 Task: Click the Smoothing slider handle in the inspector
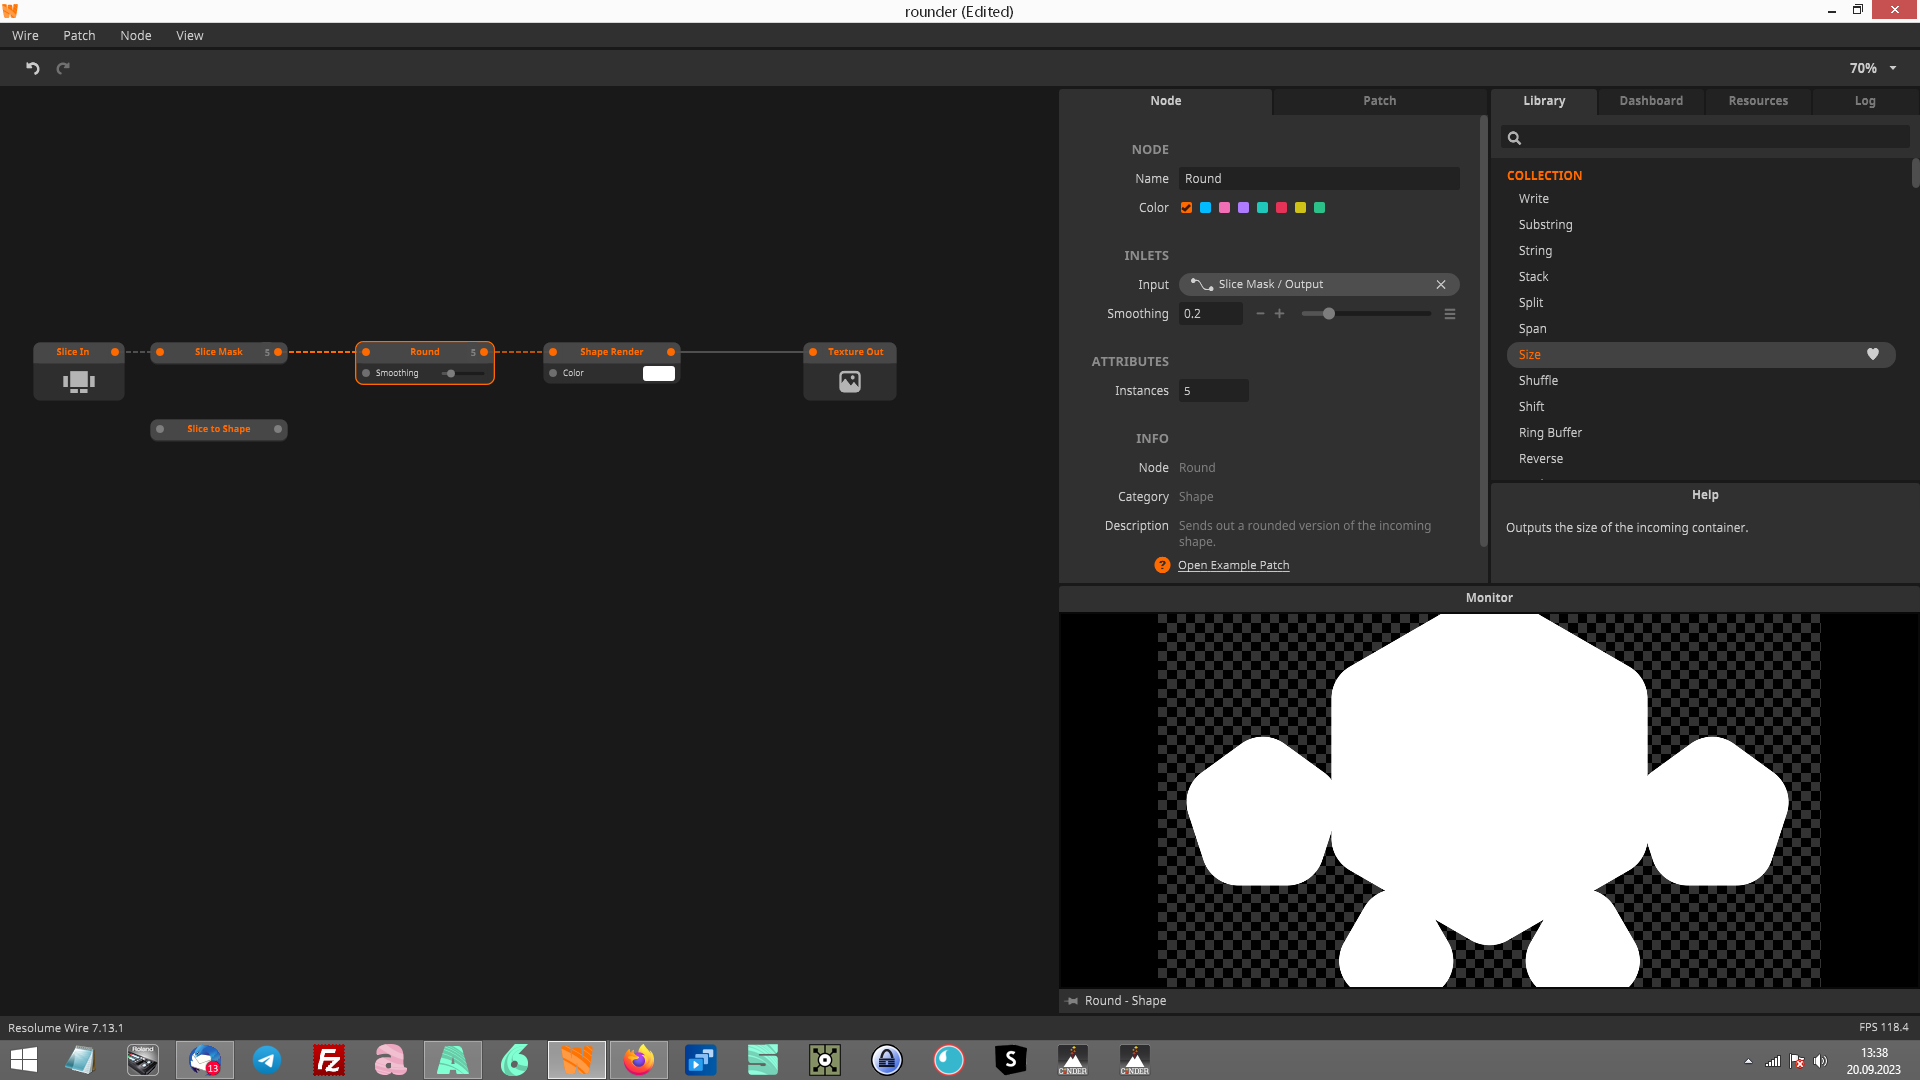(x=1328, y=314)
